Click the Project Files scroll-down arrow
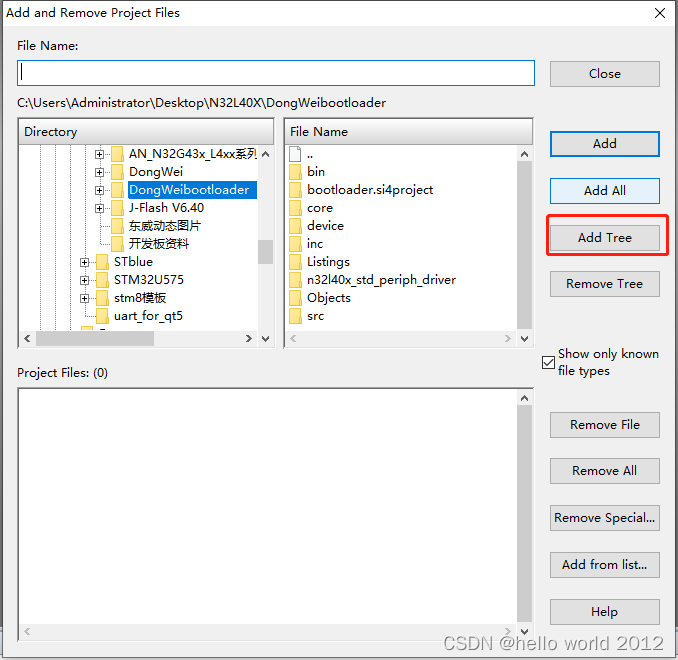 point(524,631)
